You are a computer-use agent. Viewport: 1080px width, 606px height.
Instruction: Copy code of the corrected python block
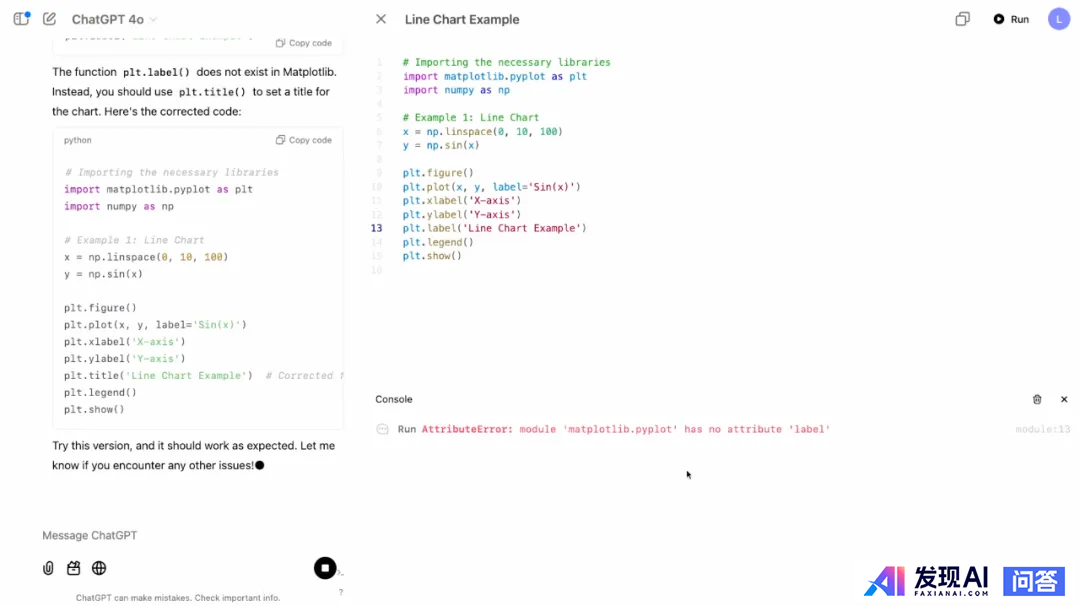pos(304,140)
